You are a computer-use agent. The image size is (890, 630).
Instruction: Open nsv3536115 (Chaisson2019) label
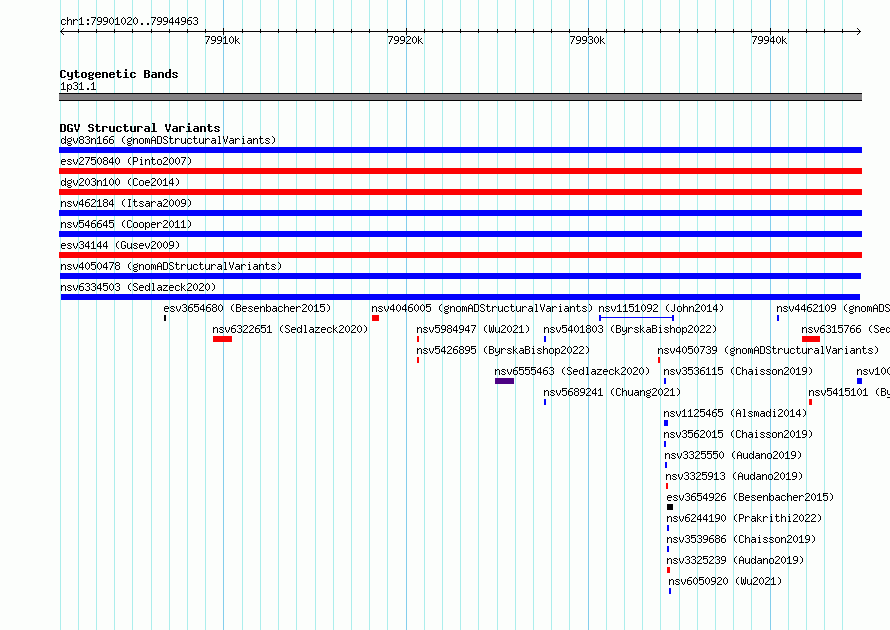coord(738,371)
